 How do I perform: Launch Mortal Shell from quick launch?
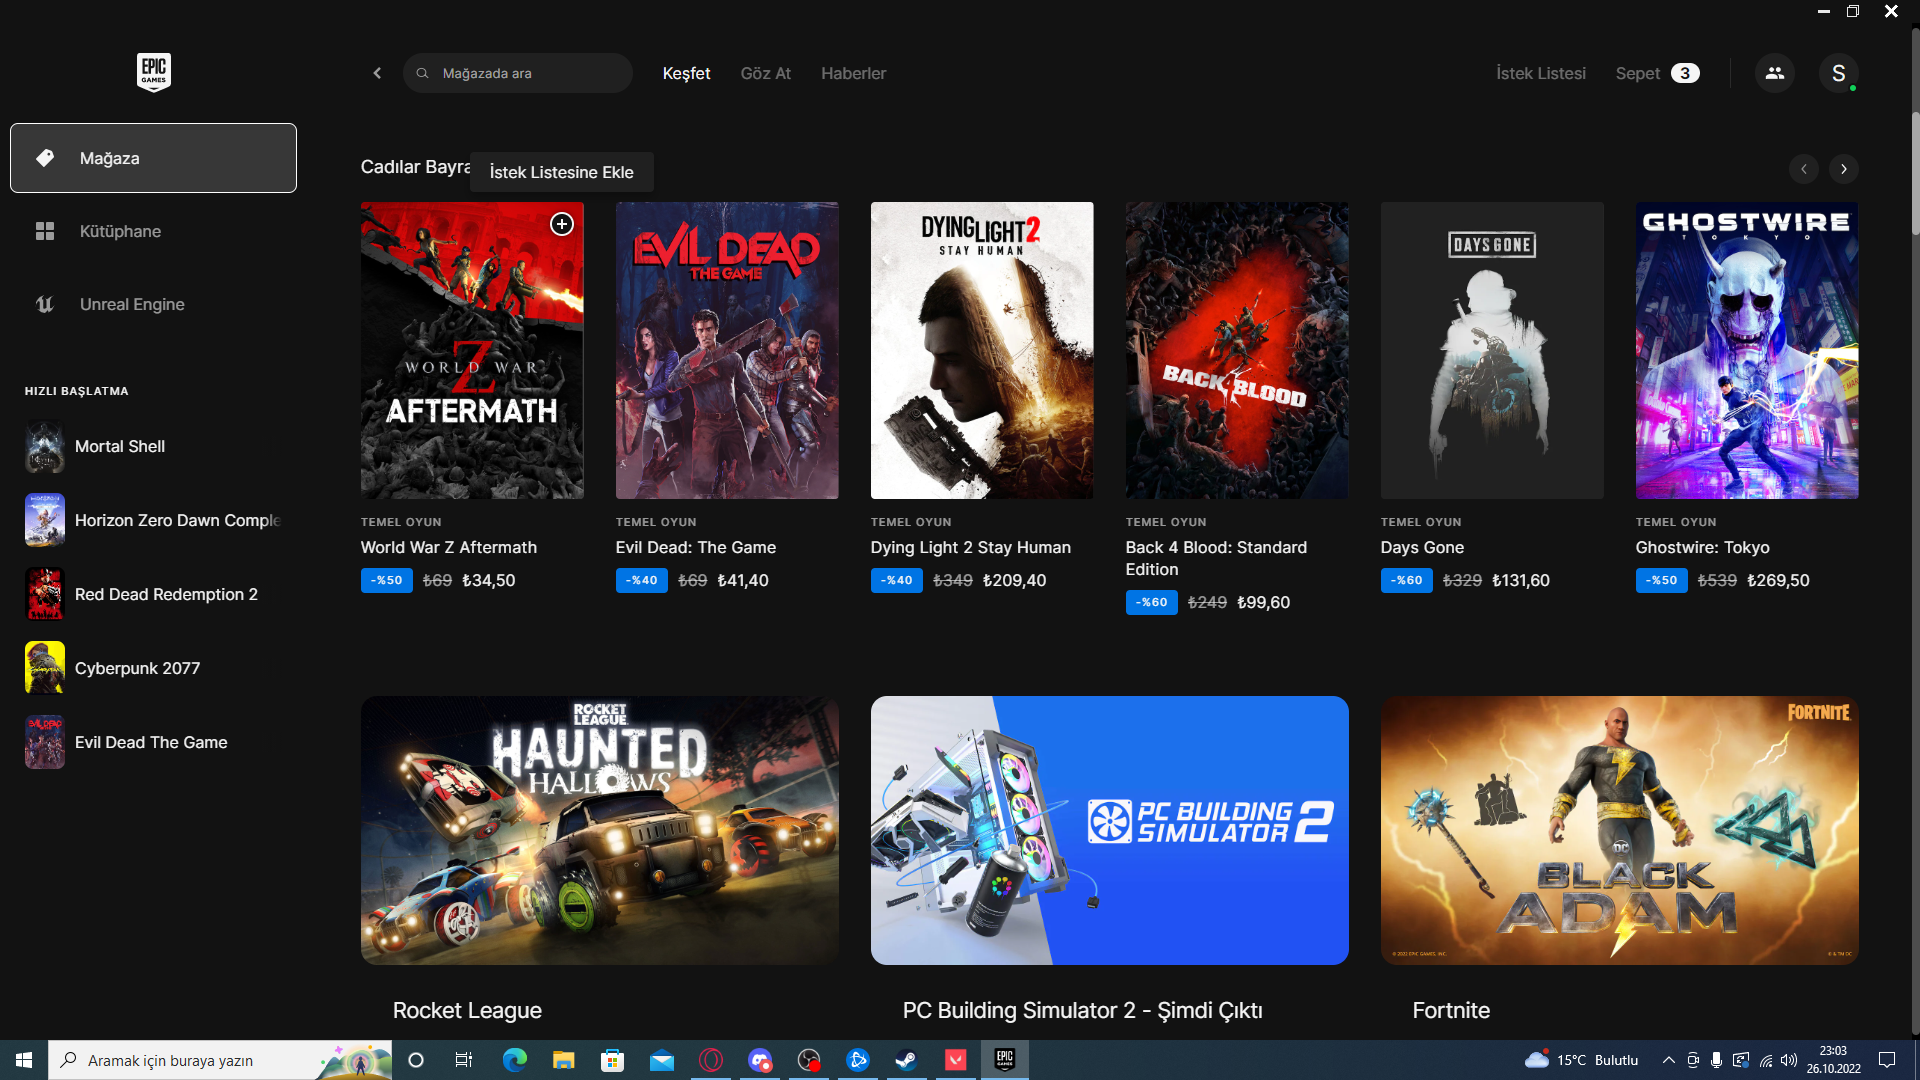(x=120, y=447)
